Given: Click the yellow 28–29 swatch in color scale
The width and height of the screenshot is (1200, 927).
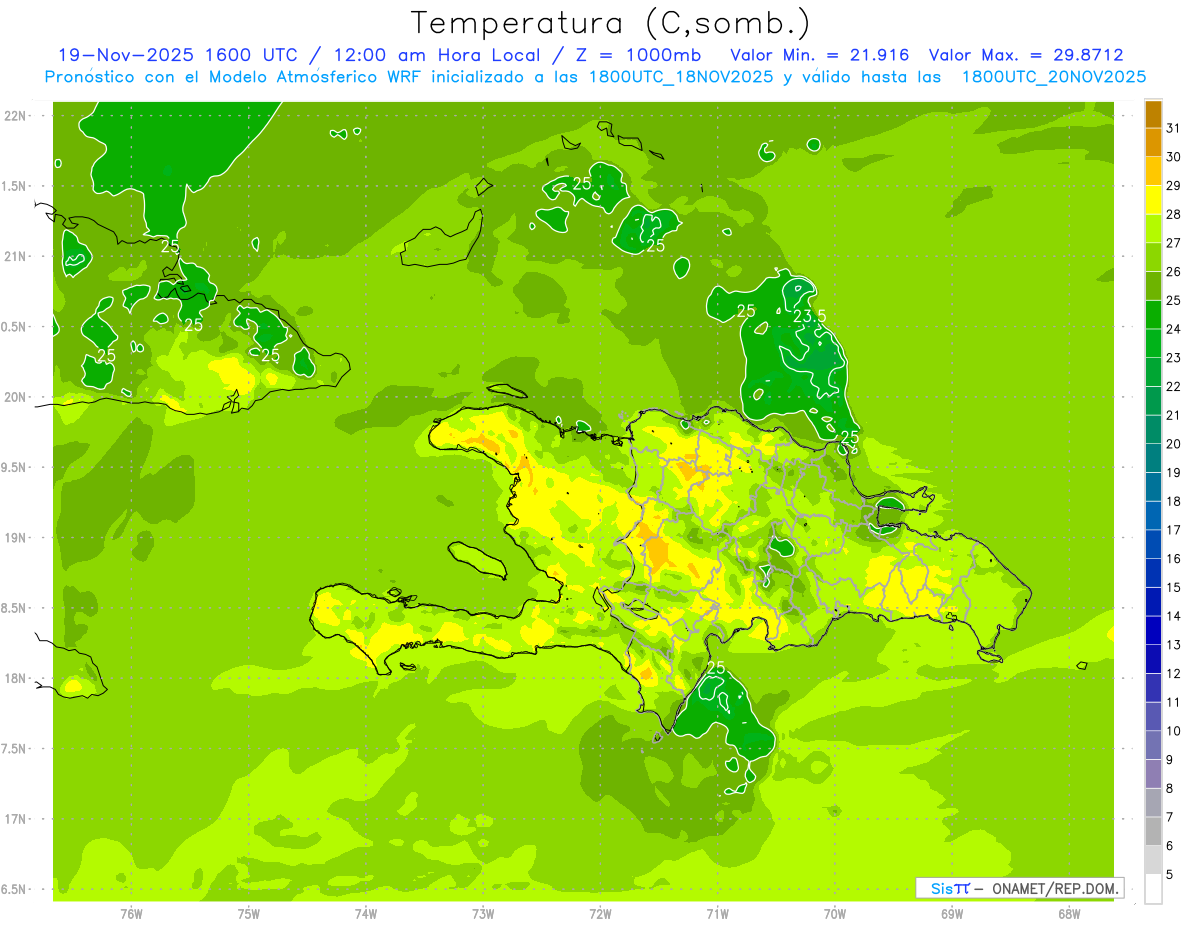Looking at the screenshot, I should [x=1153, y=199].
